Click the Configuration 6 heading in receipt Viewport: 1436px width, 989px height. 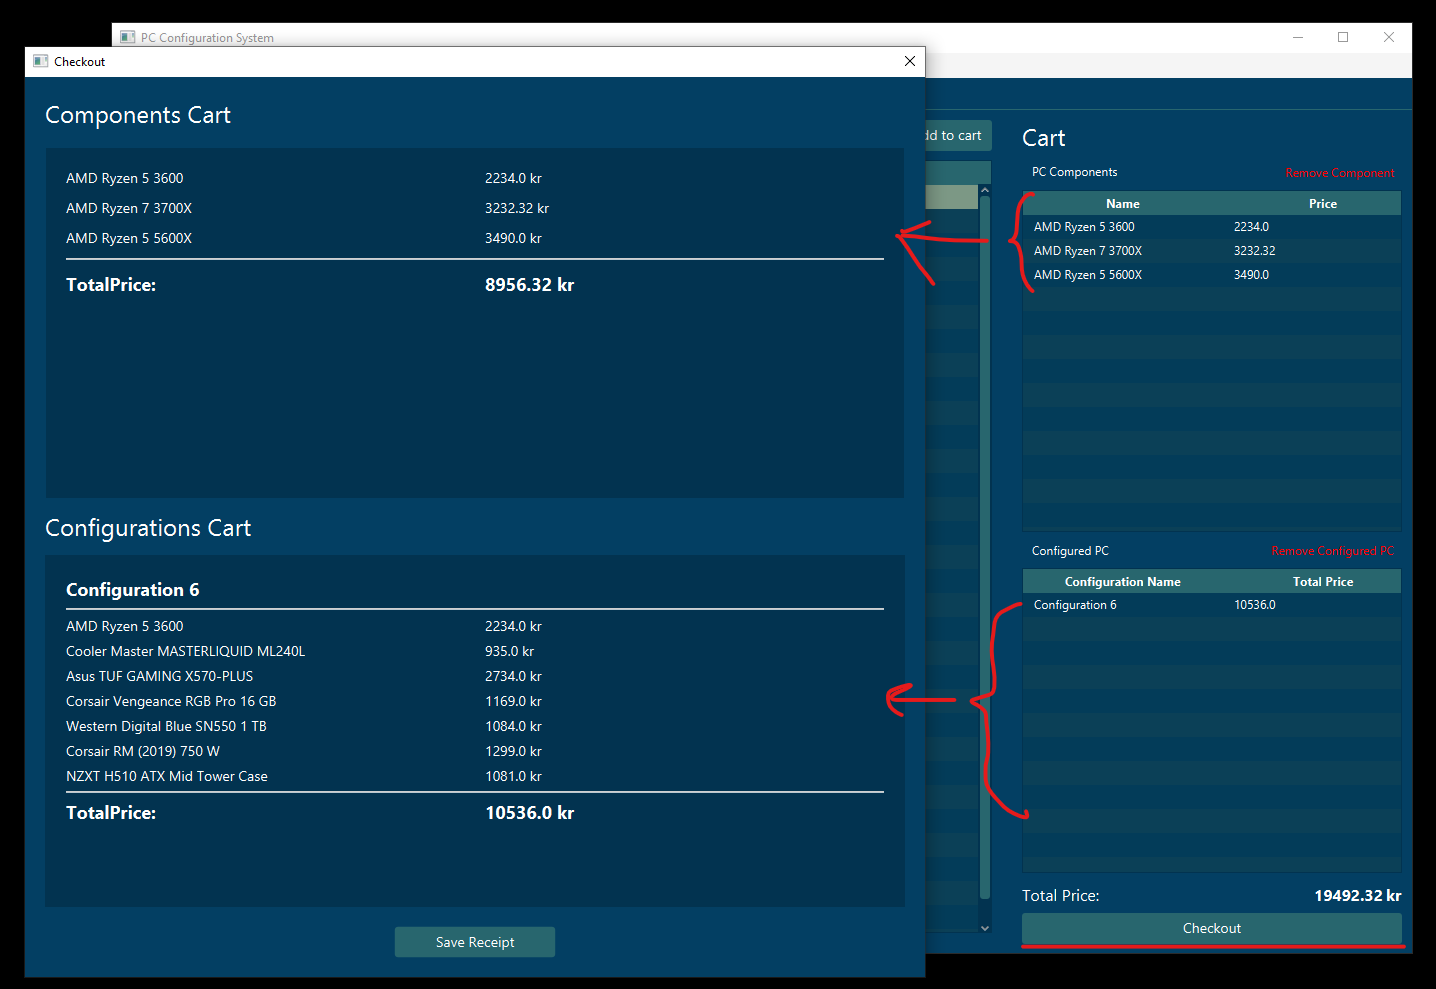[133, 590]
